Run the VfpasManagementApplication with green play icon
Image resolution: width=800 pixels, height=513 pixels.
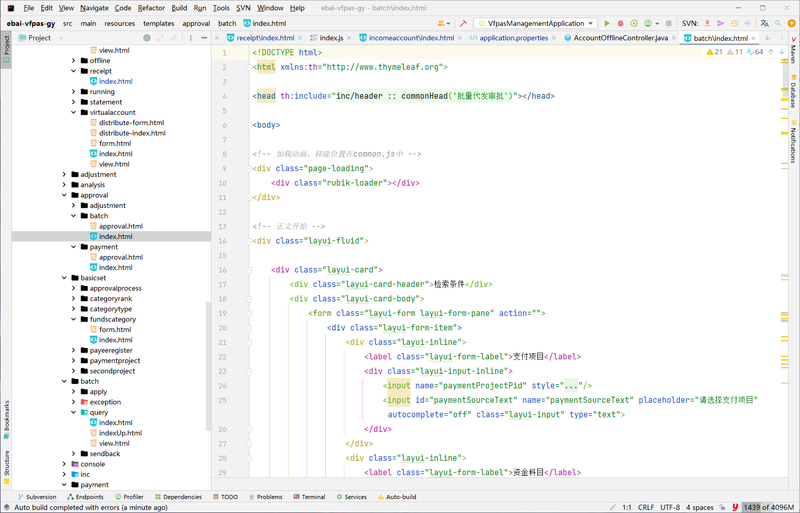(606, 22)
